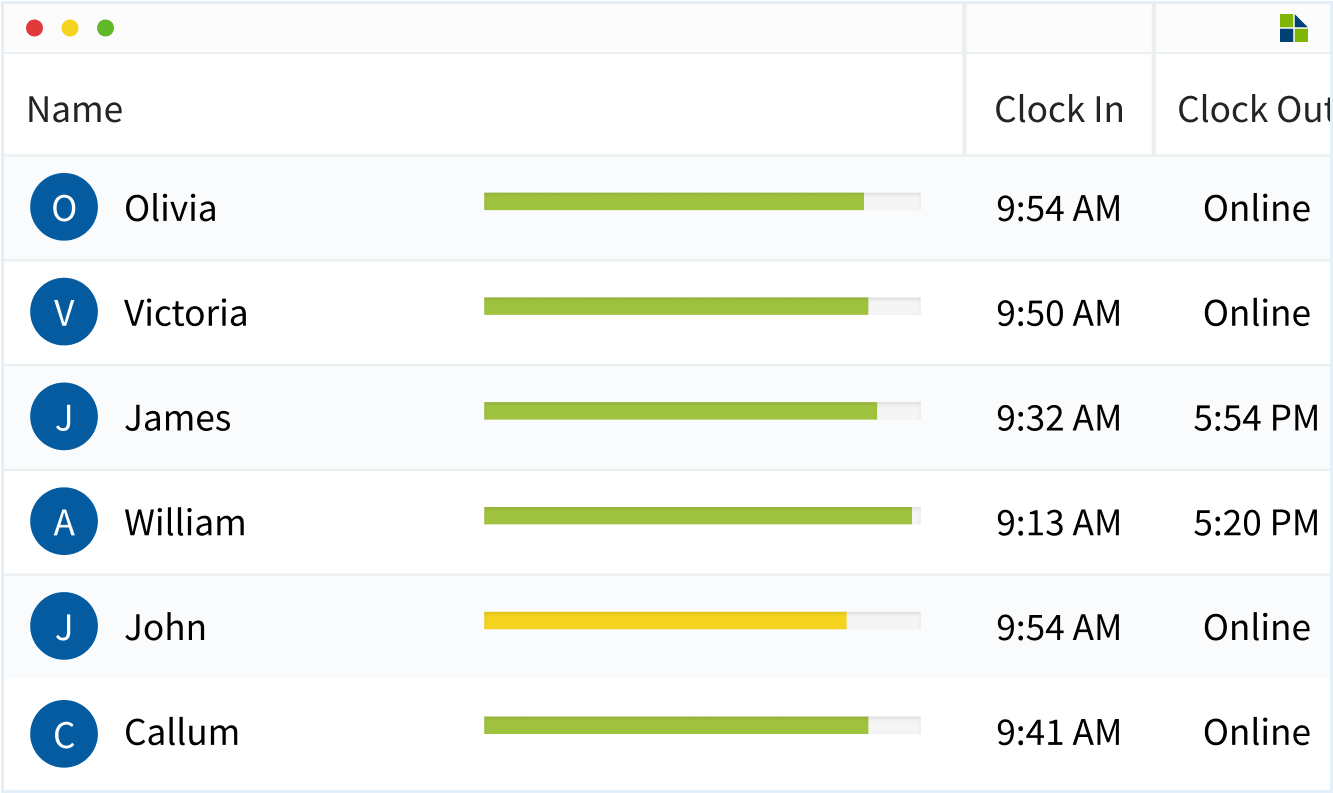Open Callum's name link
Viewport: 1333px width, 793px height.
pos(182,732)
